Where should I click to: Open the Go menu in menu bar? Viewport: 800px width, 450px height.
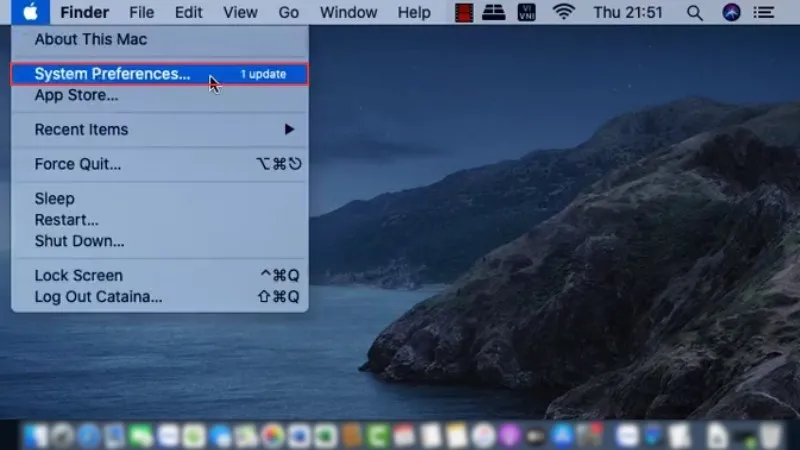[x=289, y=13]
